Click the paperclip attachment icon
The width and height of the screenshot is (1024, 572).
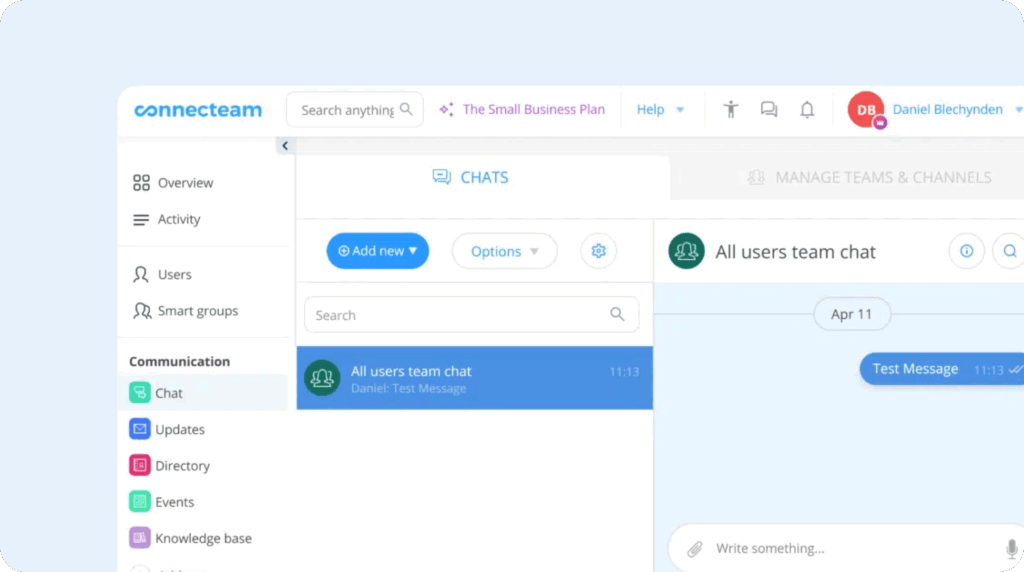pyautogui.click(x=694, y=548)
